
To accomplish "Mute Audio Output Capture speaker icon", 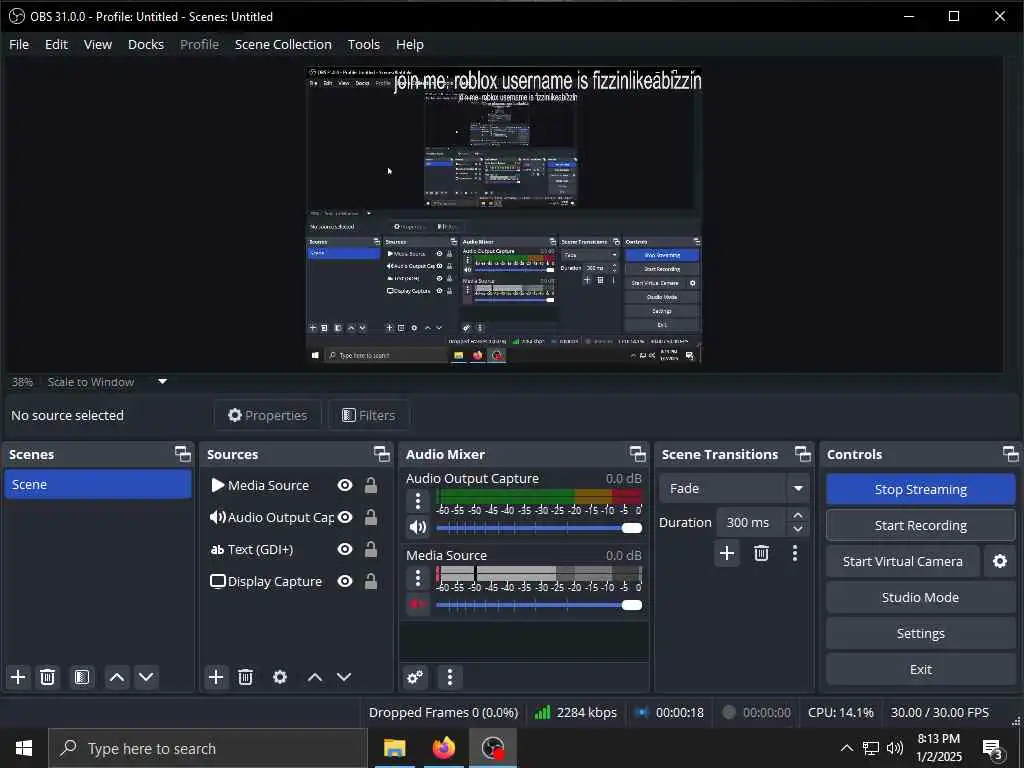I will pyautogui.click(x=418, y=527).
